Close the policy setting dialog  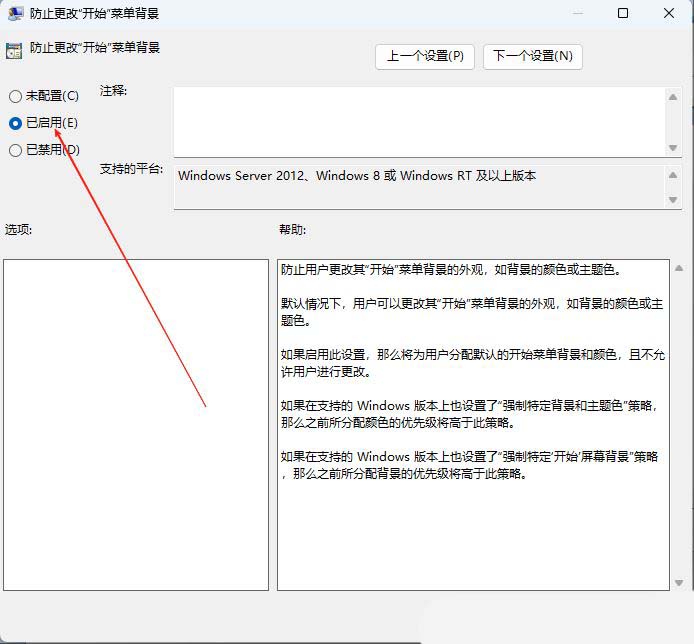point(669,14)
